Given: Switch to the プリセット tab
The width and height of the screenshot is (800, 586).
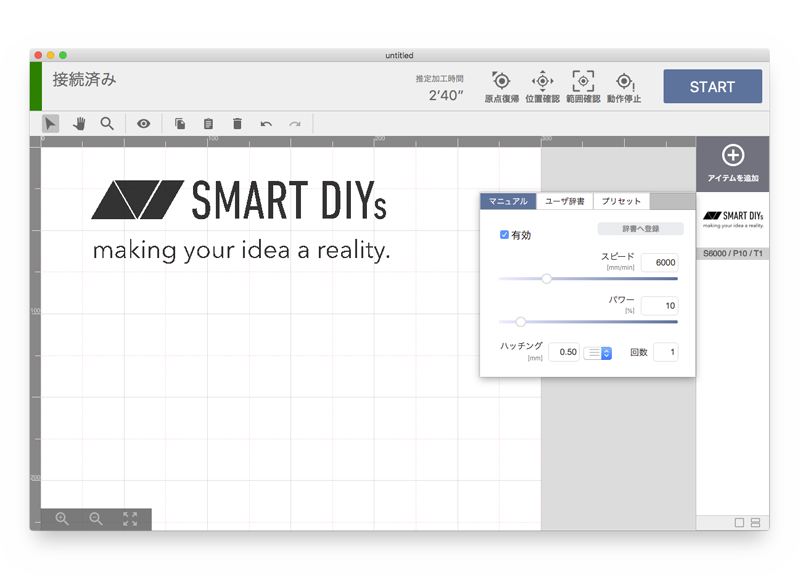Looking at the screenshot, I should tap(620, 200).
